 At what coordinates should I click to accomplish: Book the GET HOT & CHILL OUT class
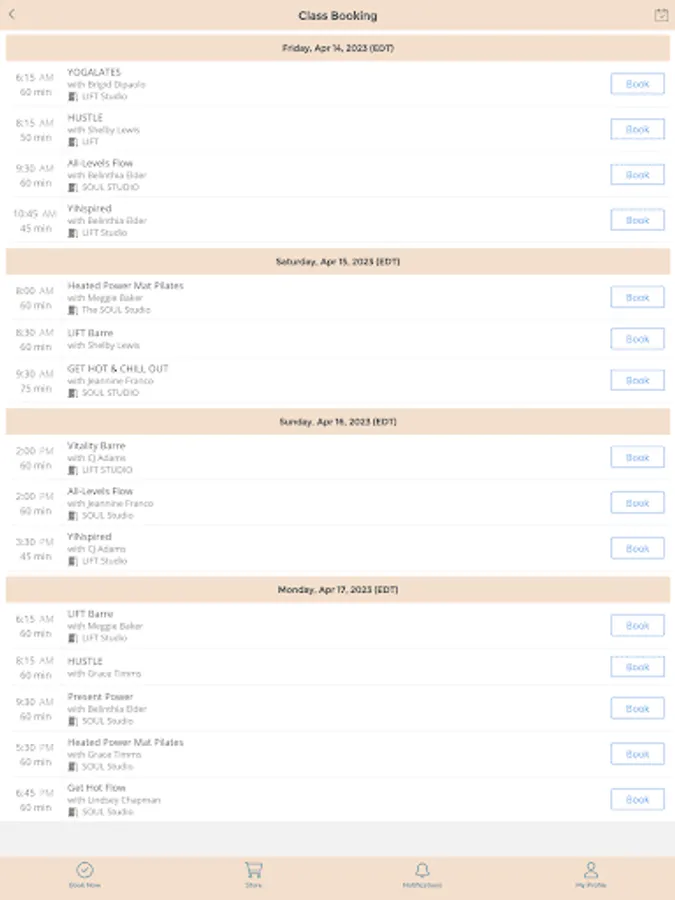[637, 380]
